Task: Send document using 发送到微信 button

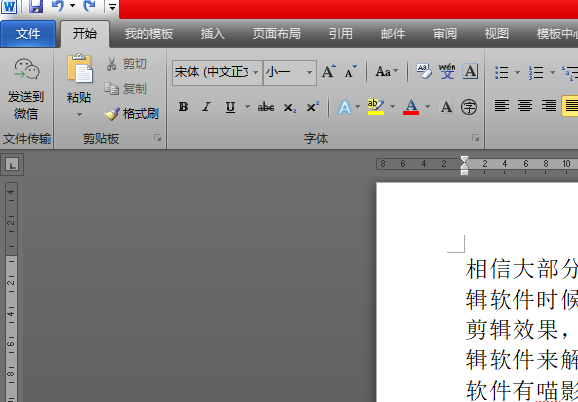Action: (26, 90)
